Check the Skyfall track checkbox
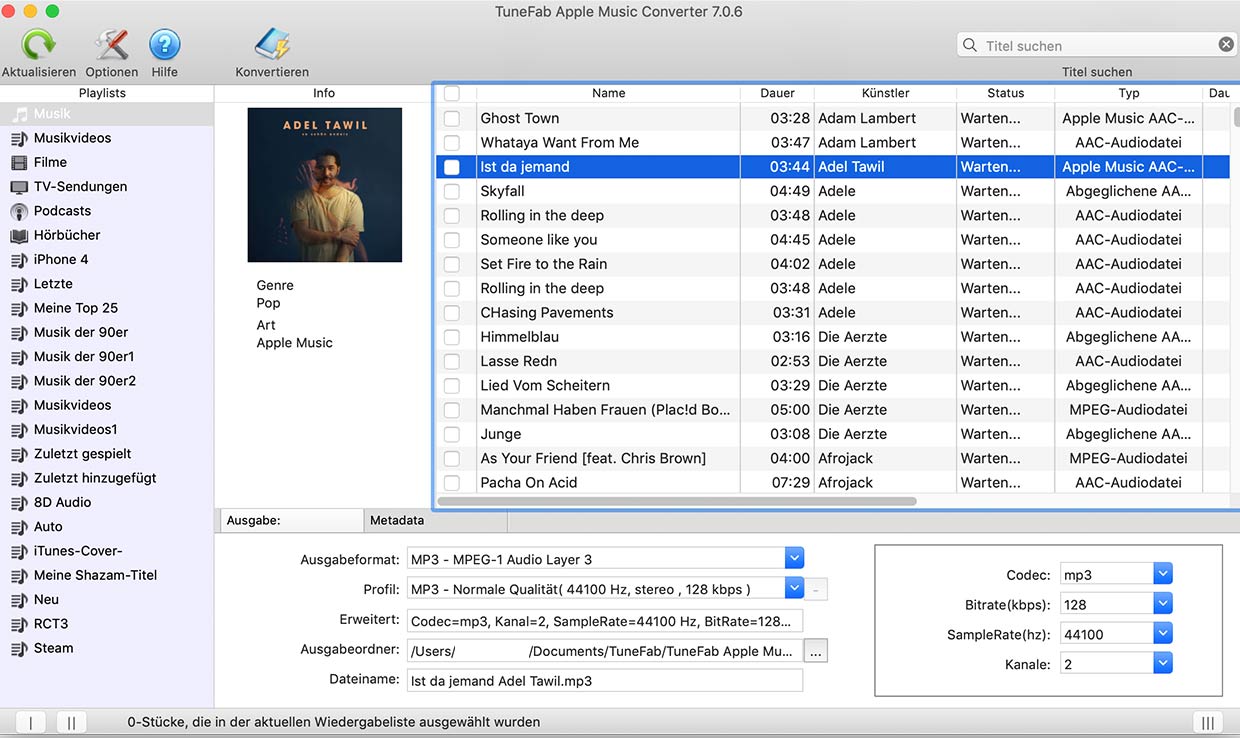Image resolution: width=1240 pixels, height=738 pixels. click(x=452, y=191)
